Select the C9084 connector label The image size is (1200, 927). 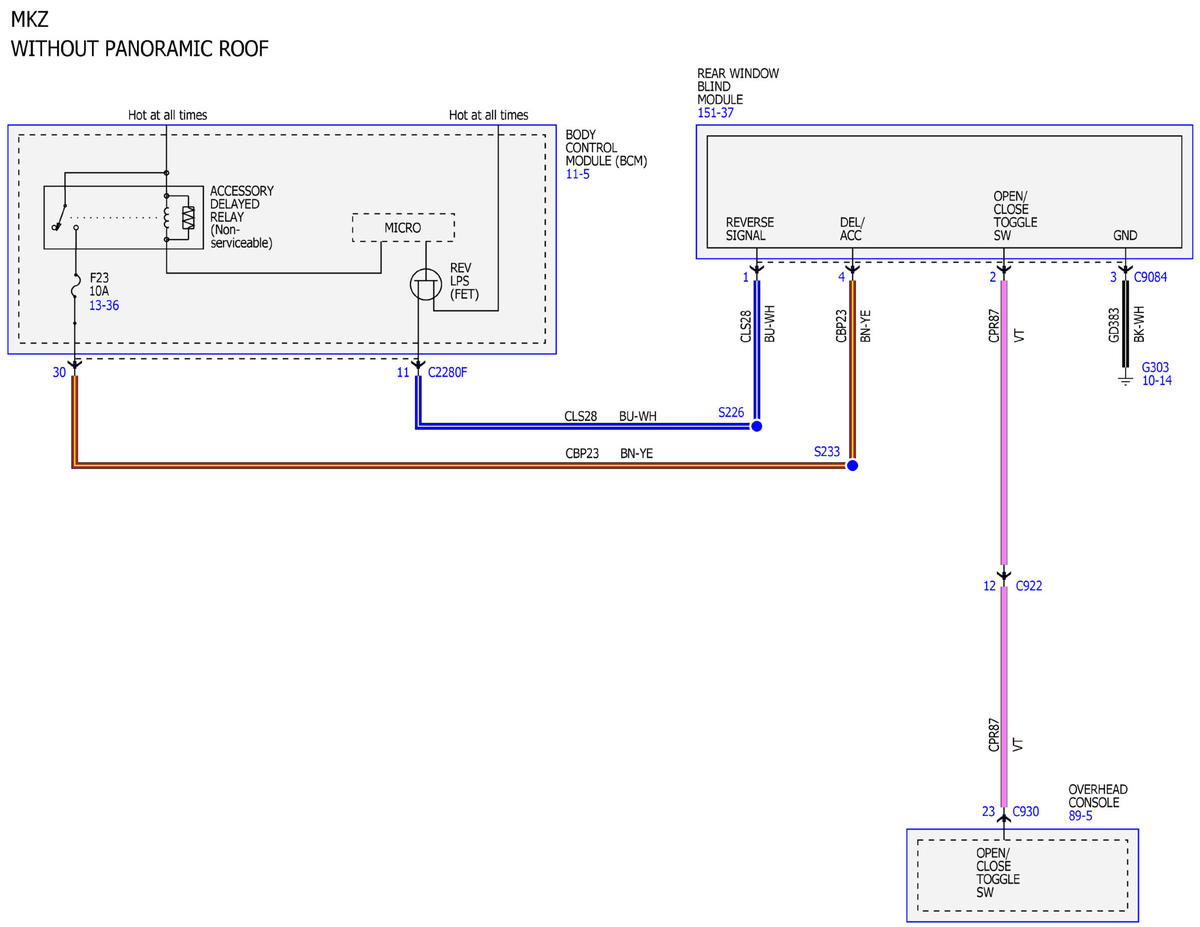pos(1151,276)
